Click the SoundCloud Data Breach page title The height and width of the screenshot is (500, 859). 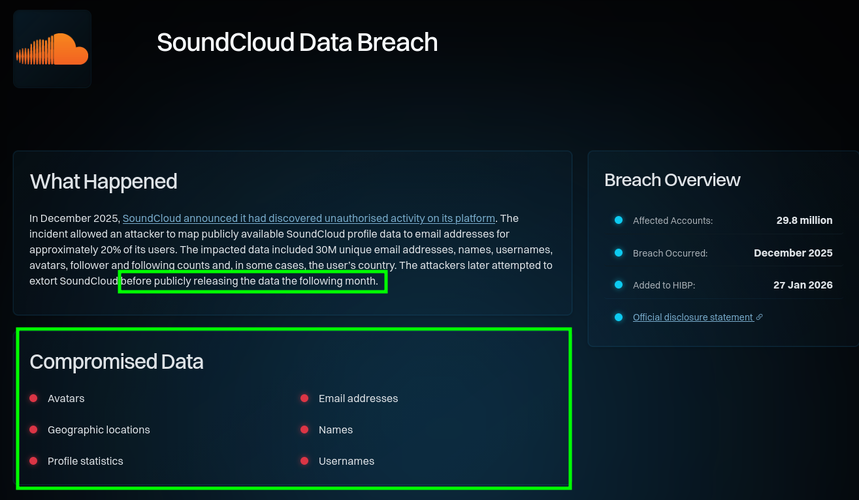[x=297, y=43]
